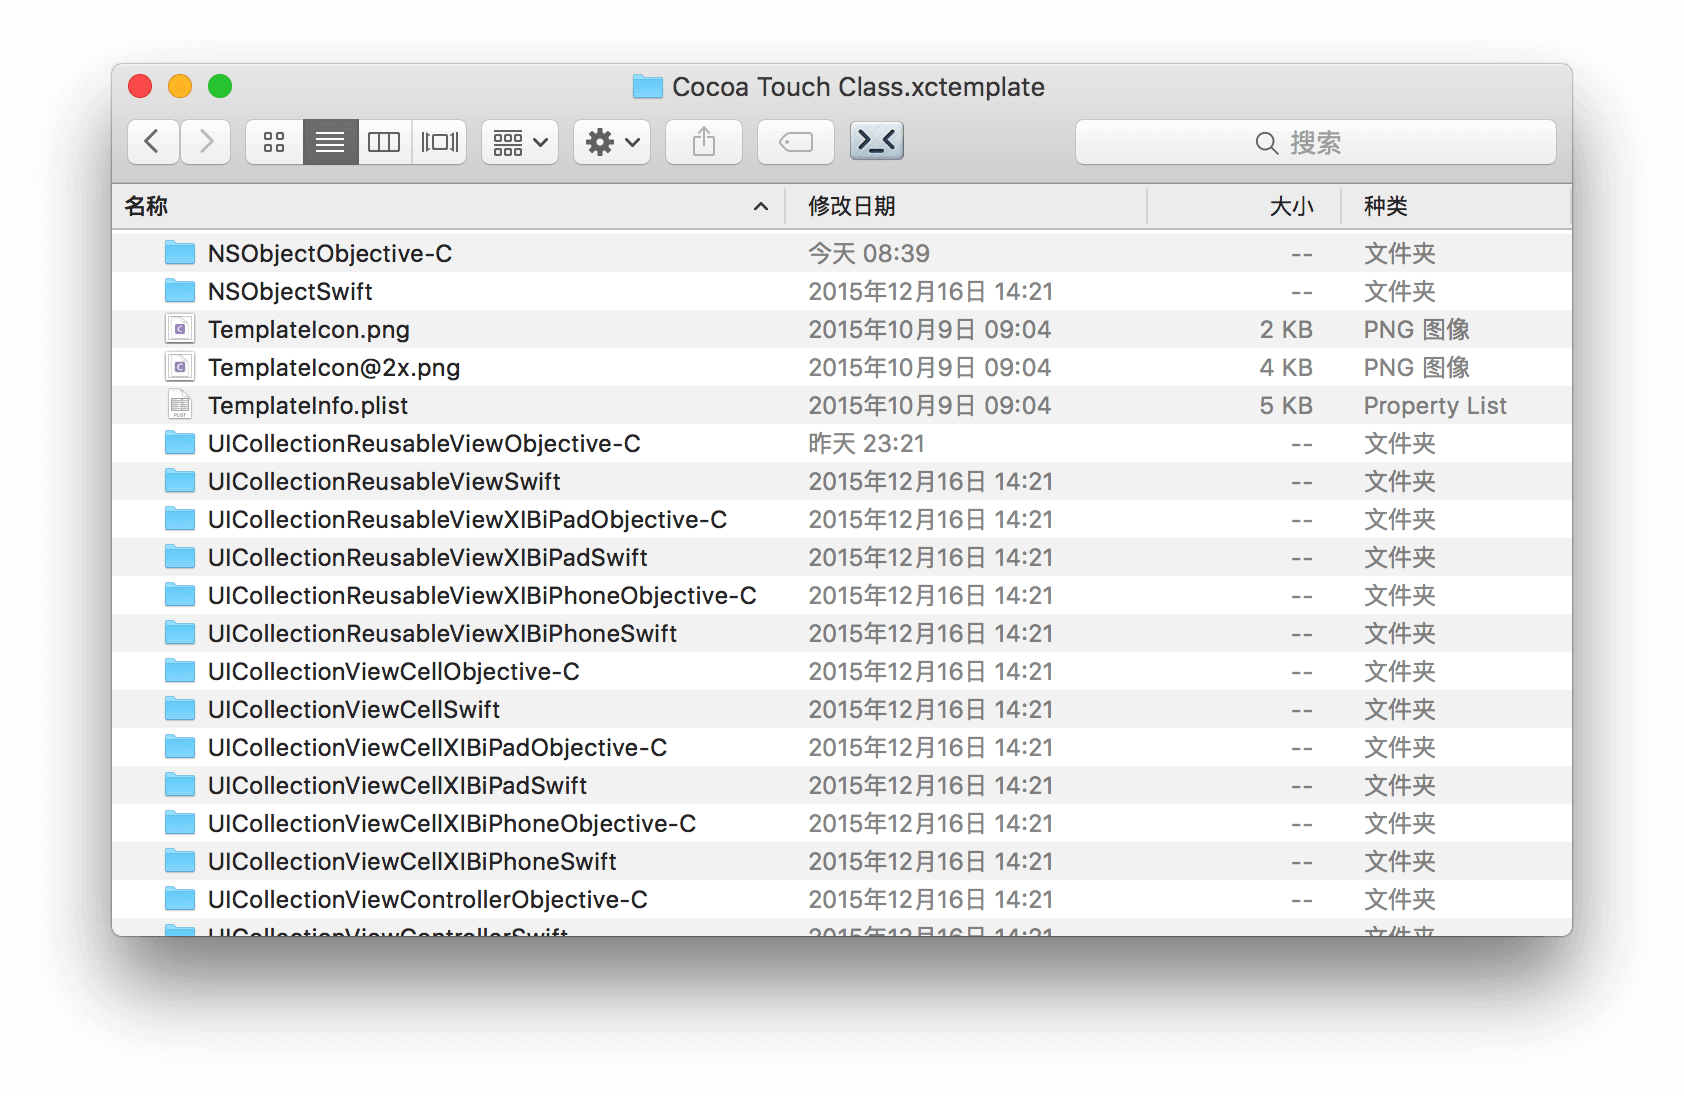The height and width of the screenshot is (1096, 1684).
Task: Click the TemplateIcon@2x.png file icon
Action: pos(180,367)
